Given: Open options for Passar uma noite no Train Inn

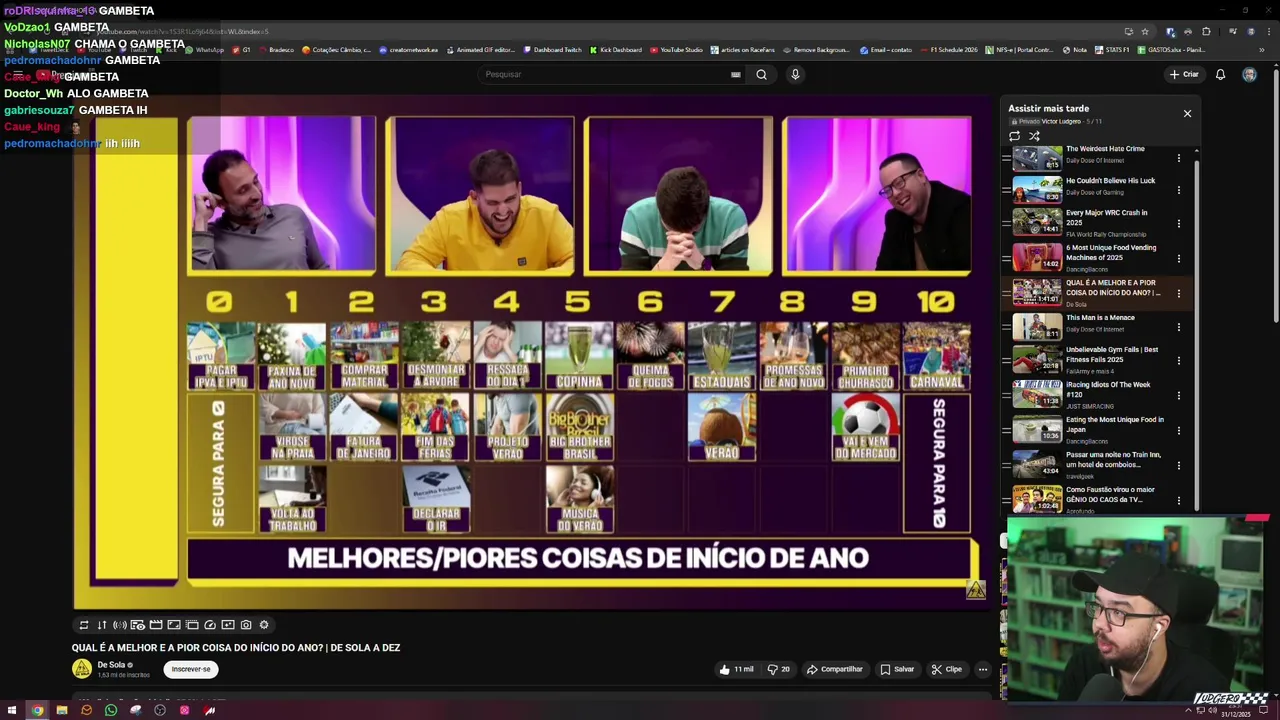Looking at the screenshot, I should (1178, 465).
